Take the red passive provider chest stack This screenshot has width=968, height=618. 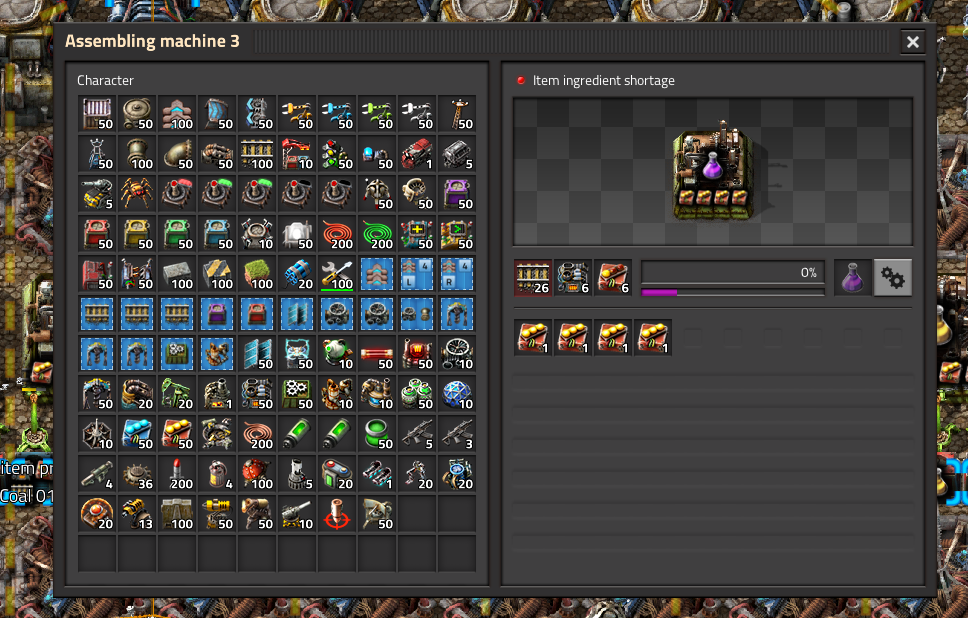pyautogui.click(x=97, y=234)
